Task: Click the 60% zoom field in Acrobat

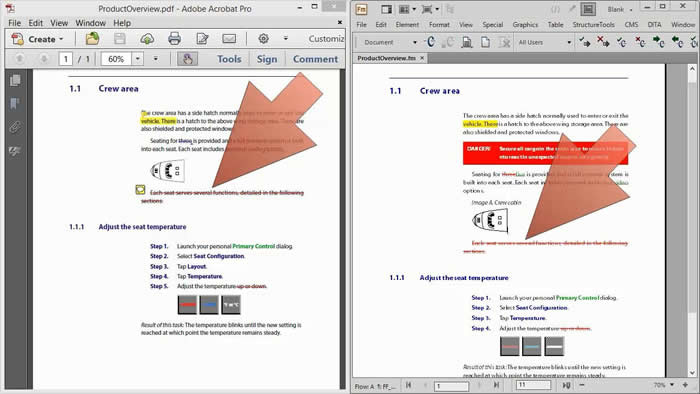Action: pyautogui.click(x=116, y=59)
